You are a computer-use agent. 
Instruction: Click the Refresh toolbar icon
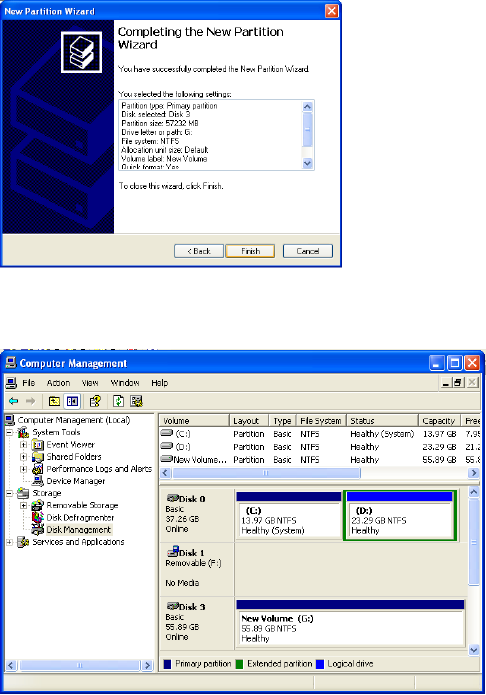click(118, 401)
